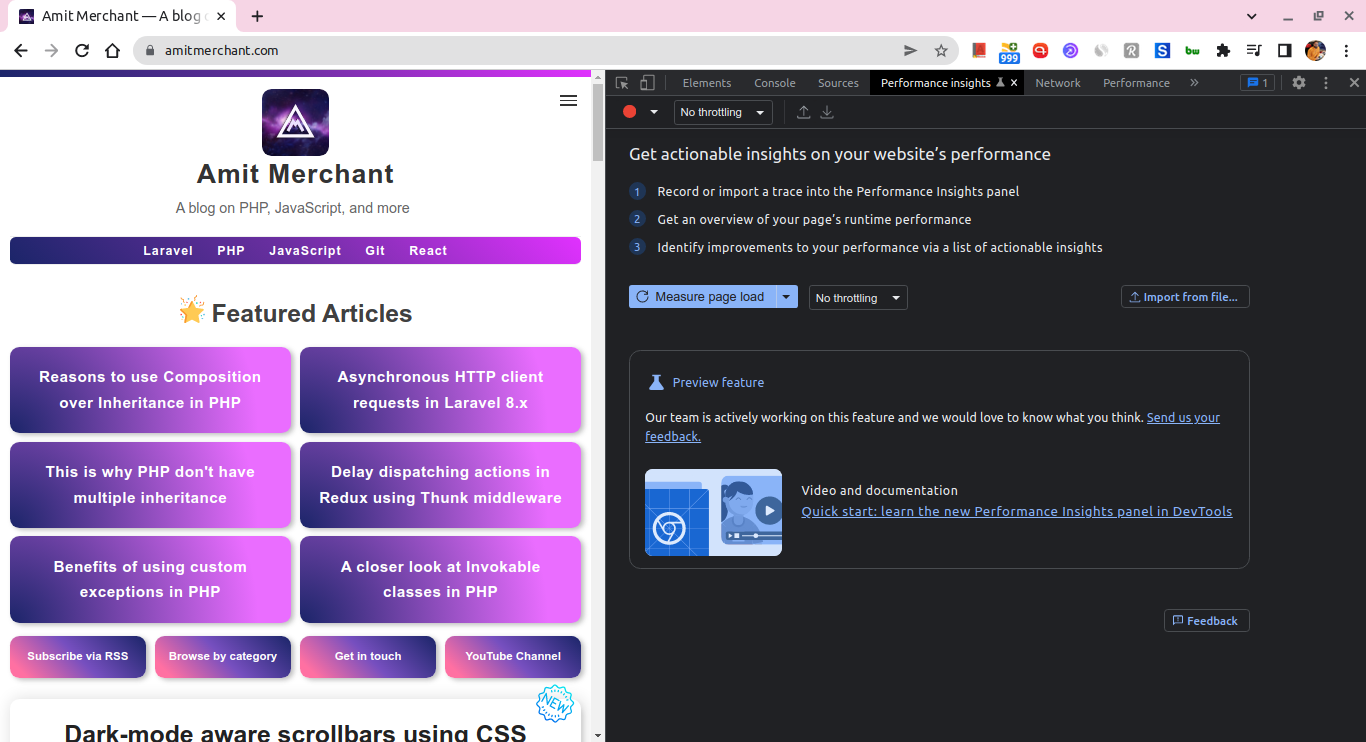Screen dimensions: 1366x742
Task: Click the browser back arrow
Action: point(21,50)
